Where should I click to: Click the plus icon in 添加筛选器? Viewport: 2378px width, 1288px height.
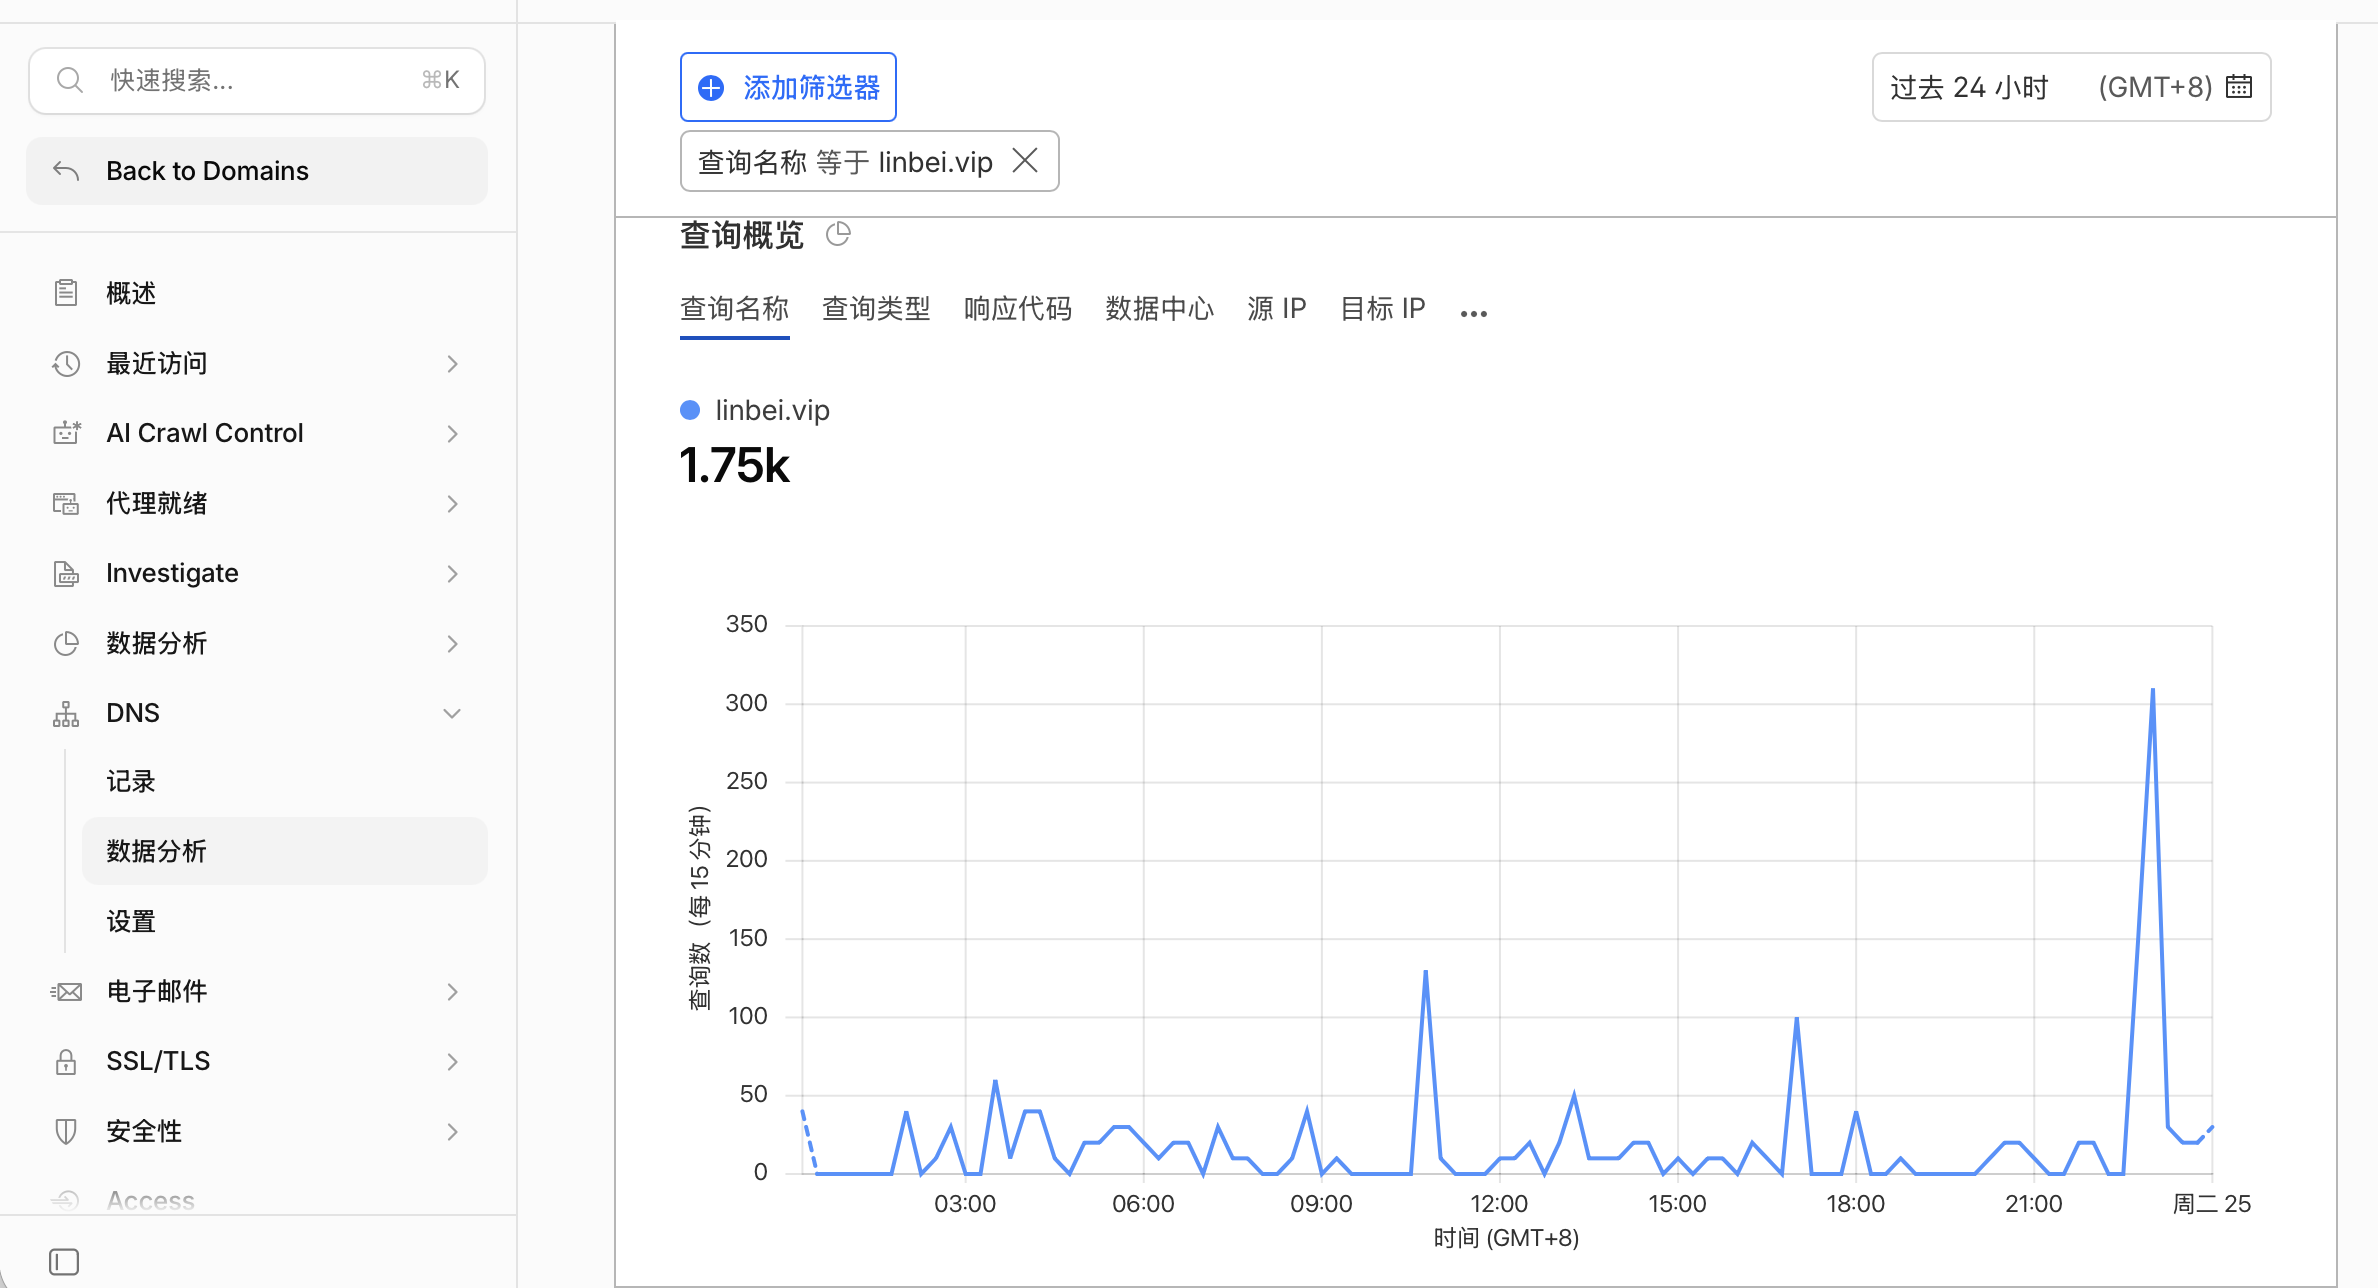711,88
